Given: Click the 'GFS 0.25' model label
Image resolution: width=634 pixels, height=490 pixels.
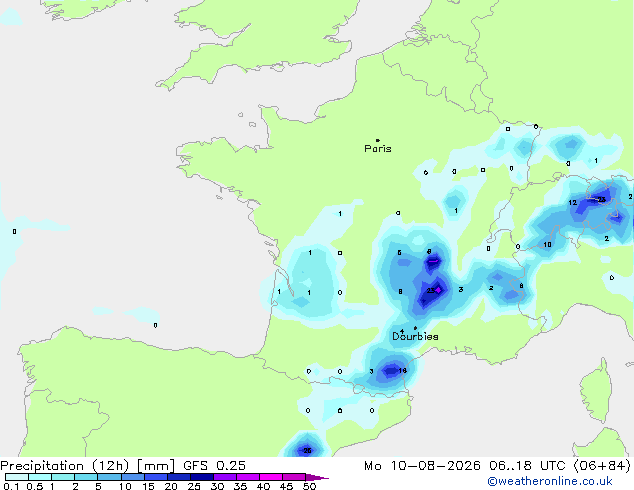Looking at the screenshot, I should pyautogui.click(x=214, y=466).
